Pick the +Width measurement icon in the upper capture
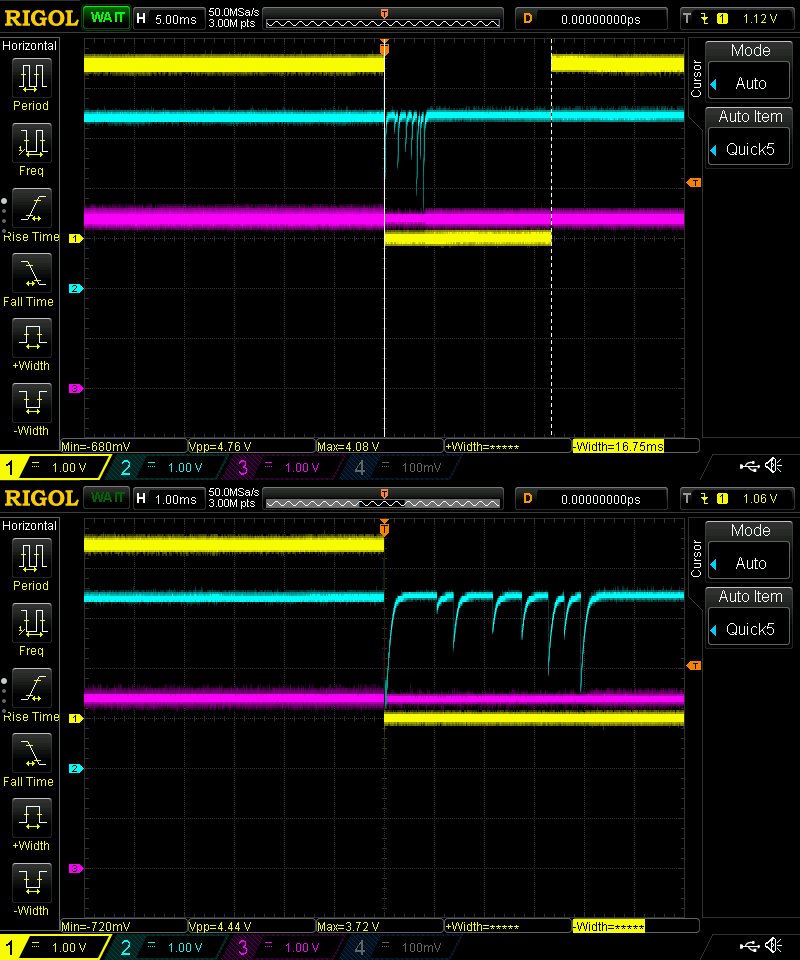Viewport: 800px width, 960px height. [x=32, y=337]
